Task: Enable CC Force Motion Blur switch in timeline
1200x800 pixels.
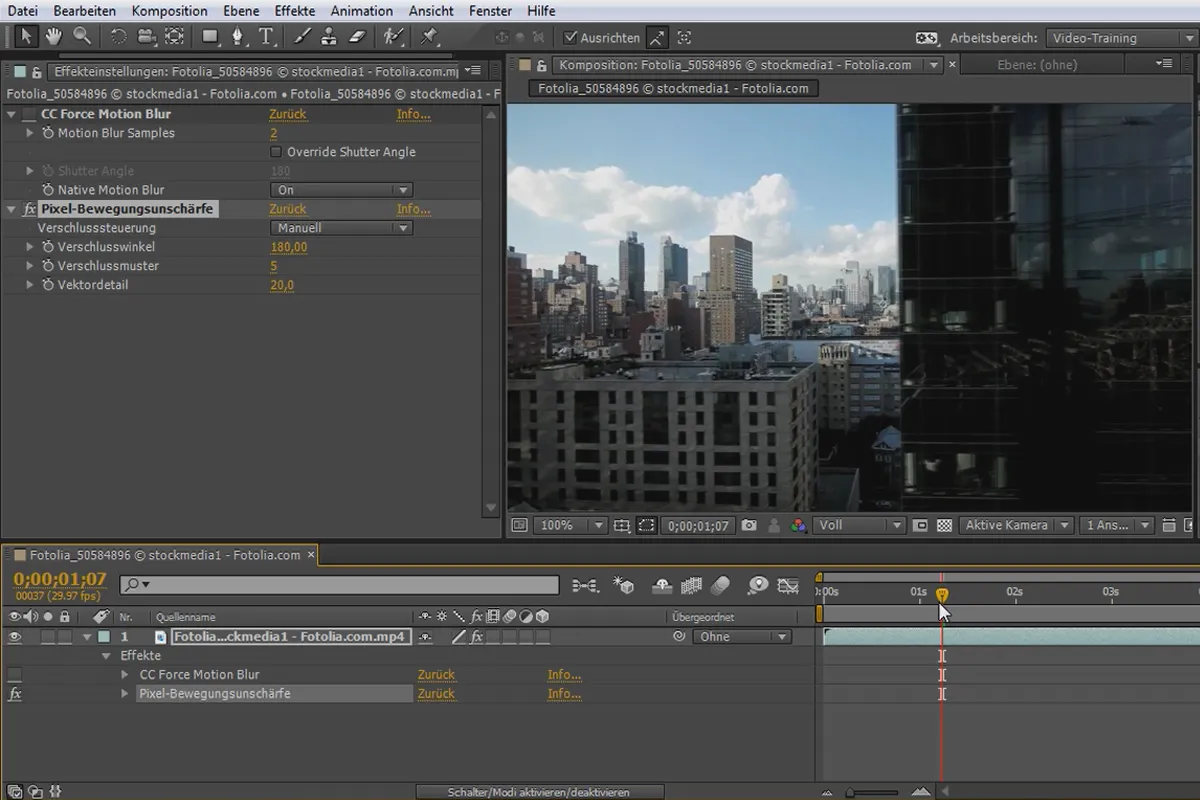Action: pyautogui.click(x=14, y=675)
